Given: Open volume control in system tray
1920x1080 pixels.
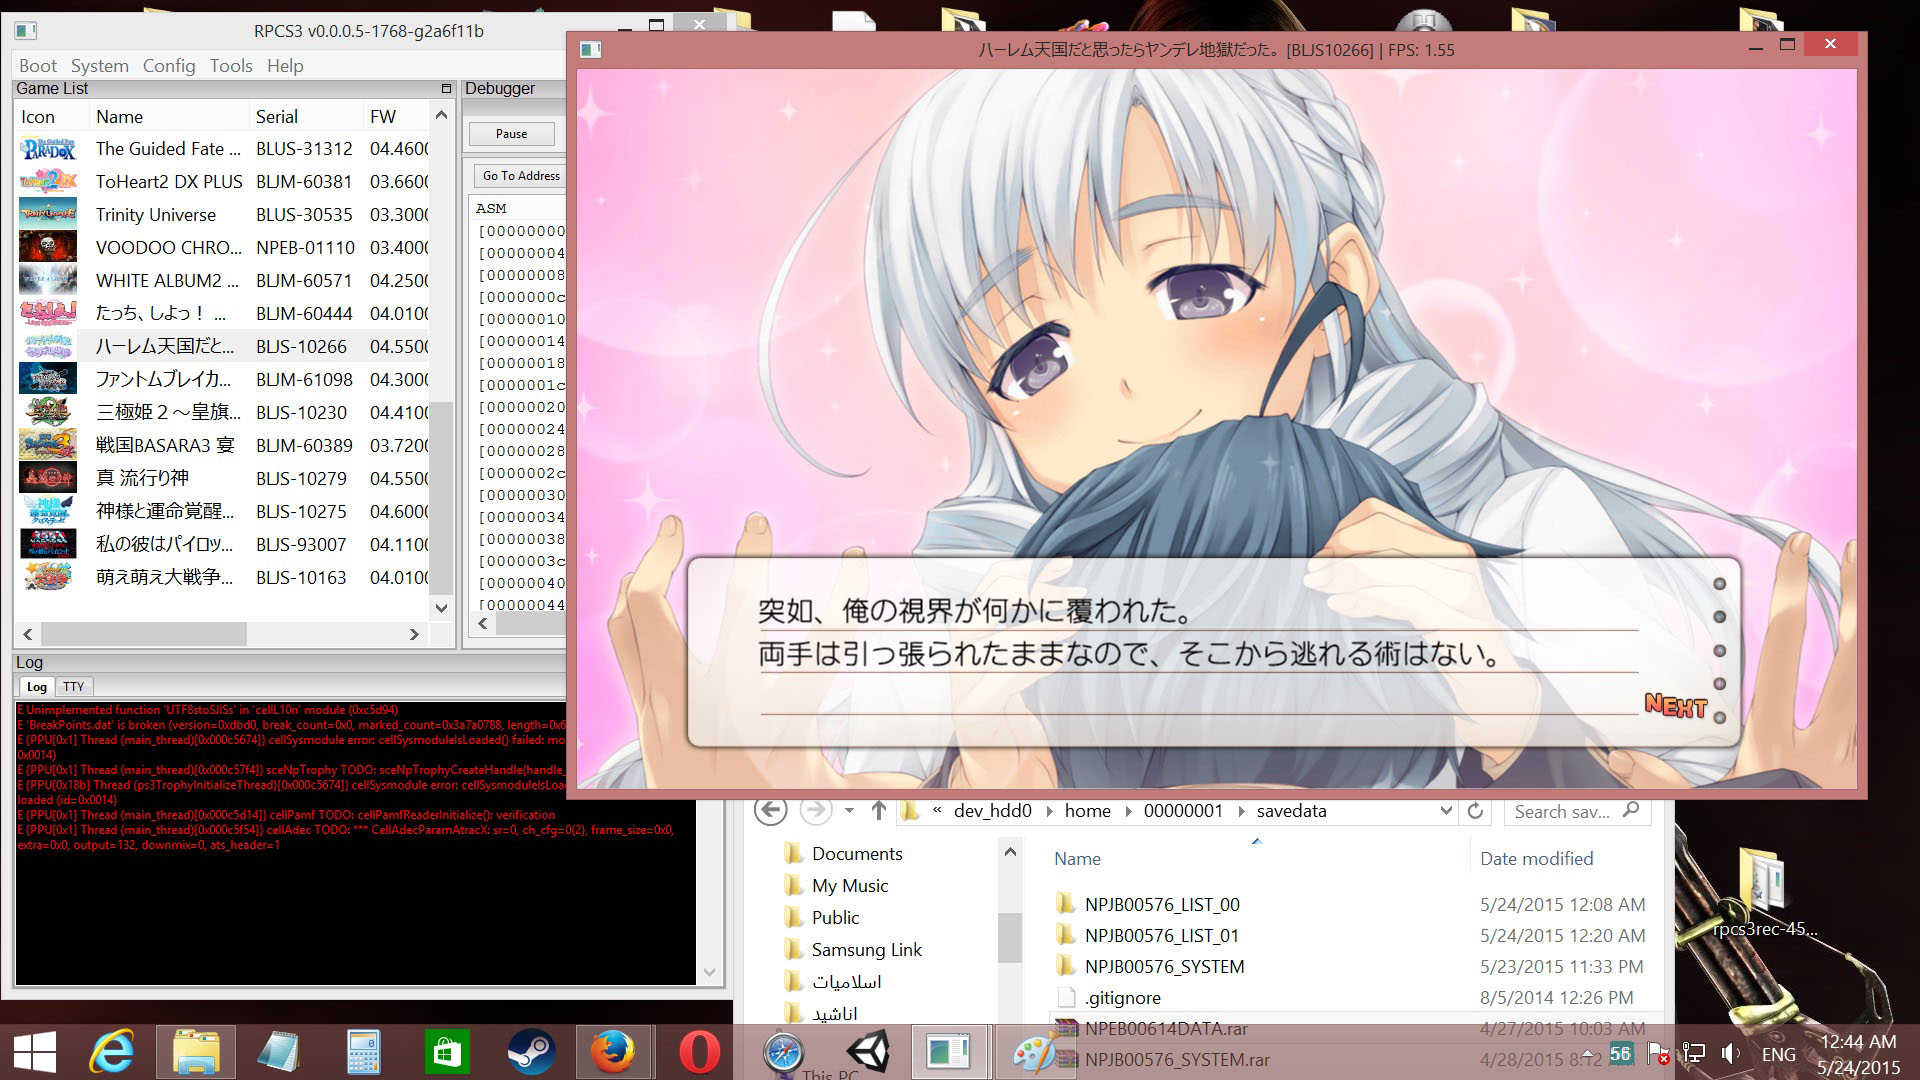Looking at the screenshot, I should (x=1732, y=1054).
